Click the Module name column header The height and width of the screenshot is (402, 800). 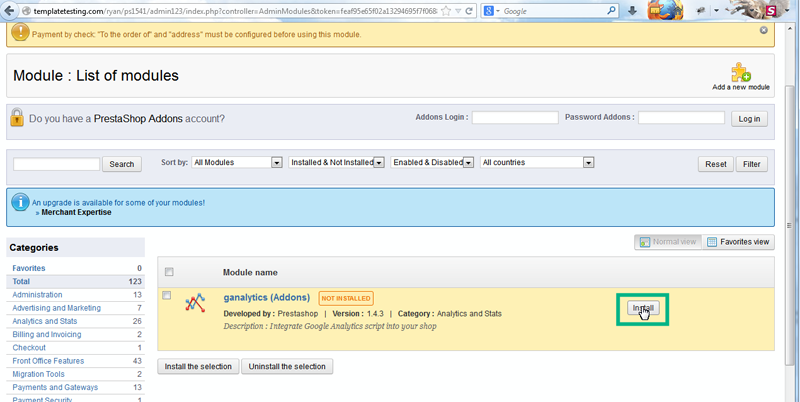coord(250,272)
